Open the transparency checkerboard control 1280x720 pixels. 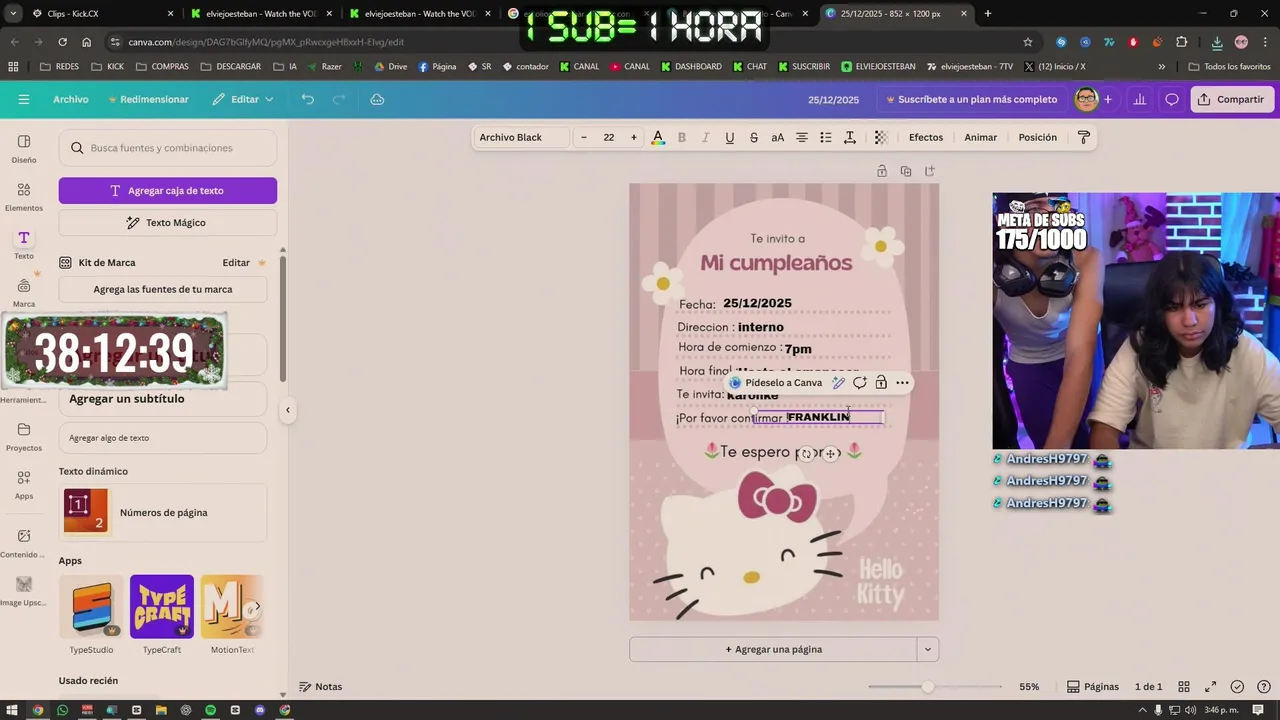pos(881,137)
